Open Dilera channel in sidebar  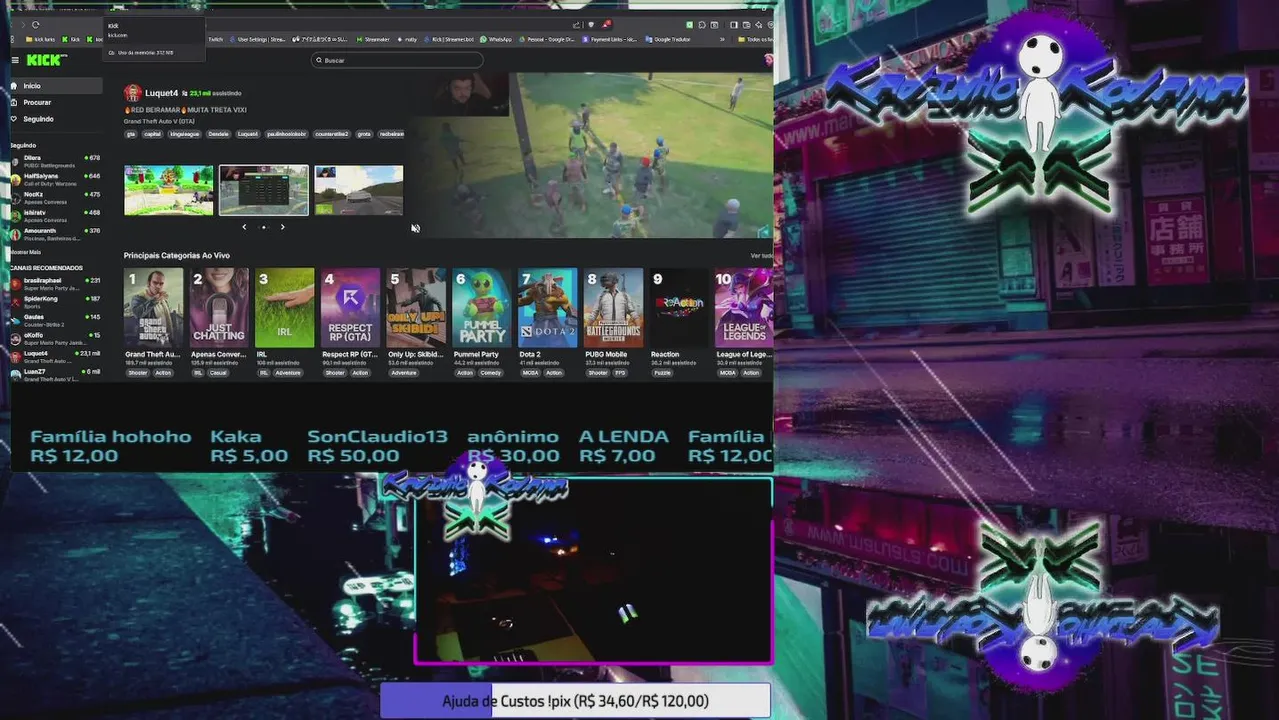(56, 160)
